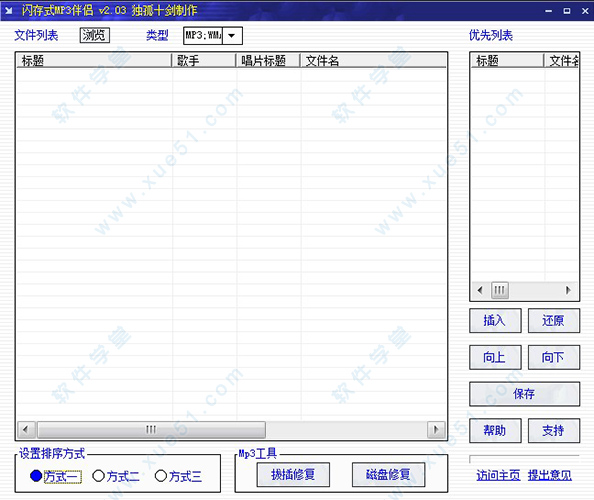
Task: Click the 磁盘修复 disk repair button
Action: 388,475
